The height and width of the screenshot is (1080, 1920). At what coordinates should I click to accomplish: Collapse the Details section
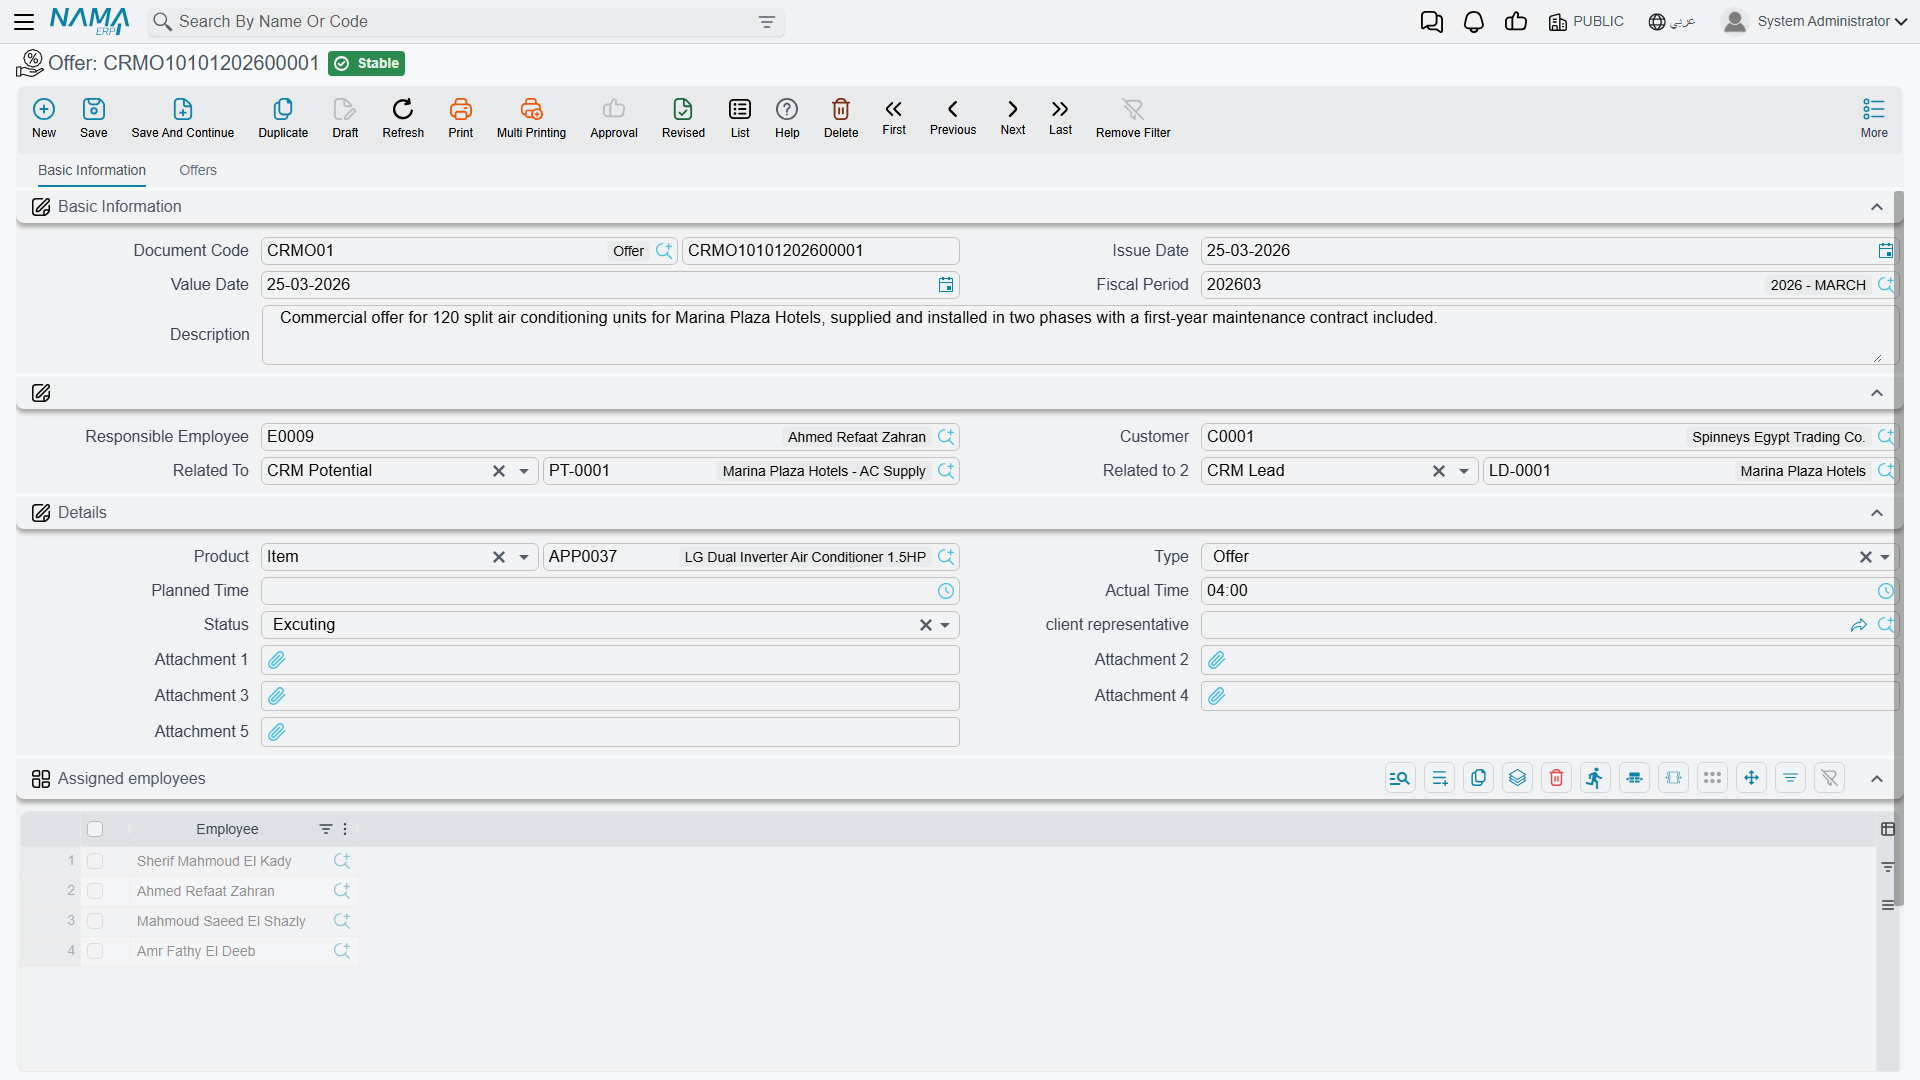(1877, 513)
